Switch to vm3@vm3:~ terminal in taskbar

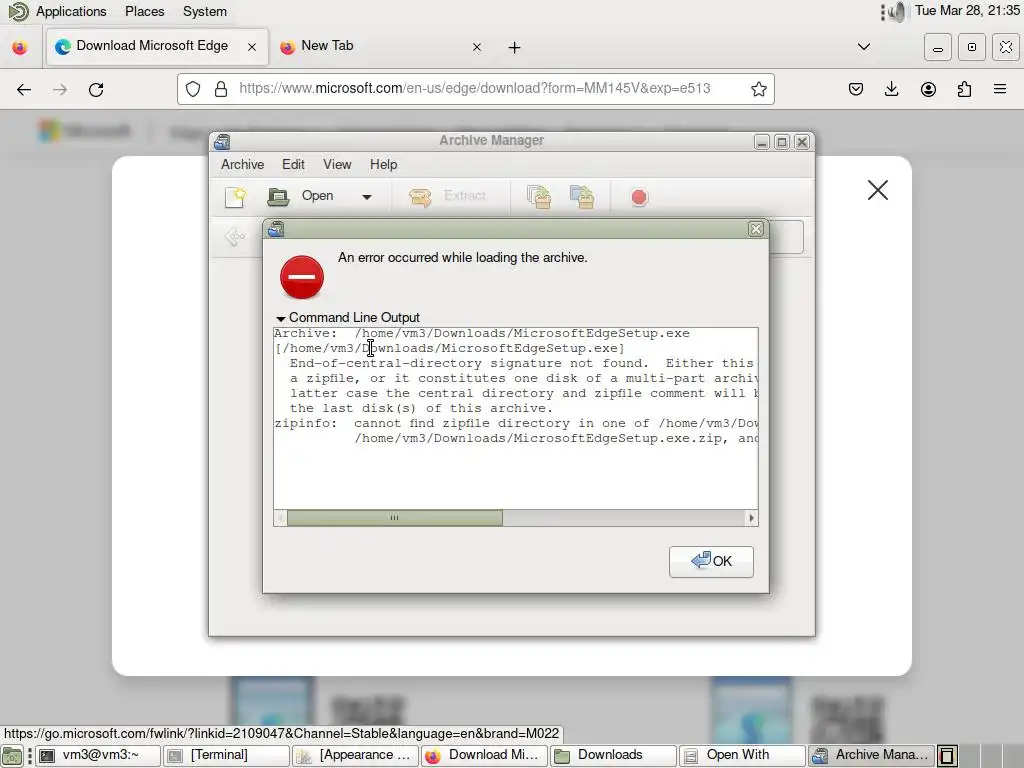97,756
